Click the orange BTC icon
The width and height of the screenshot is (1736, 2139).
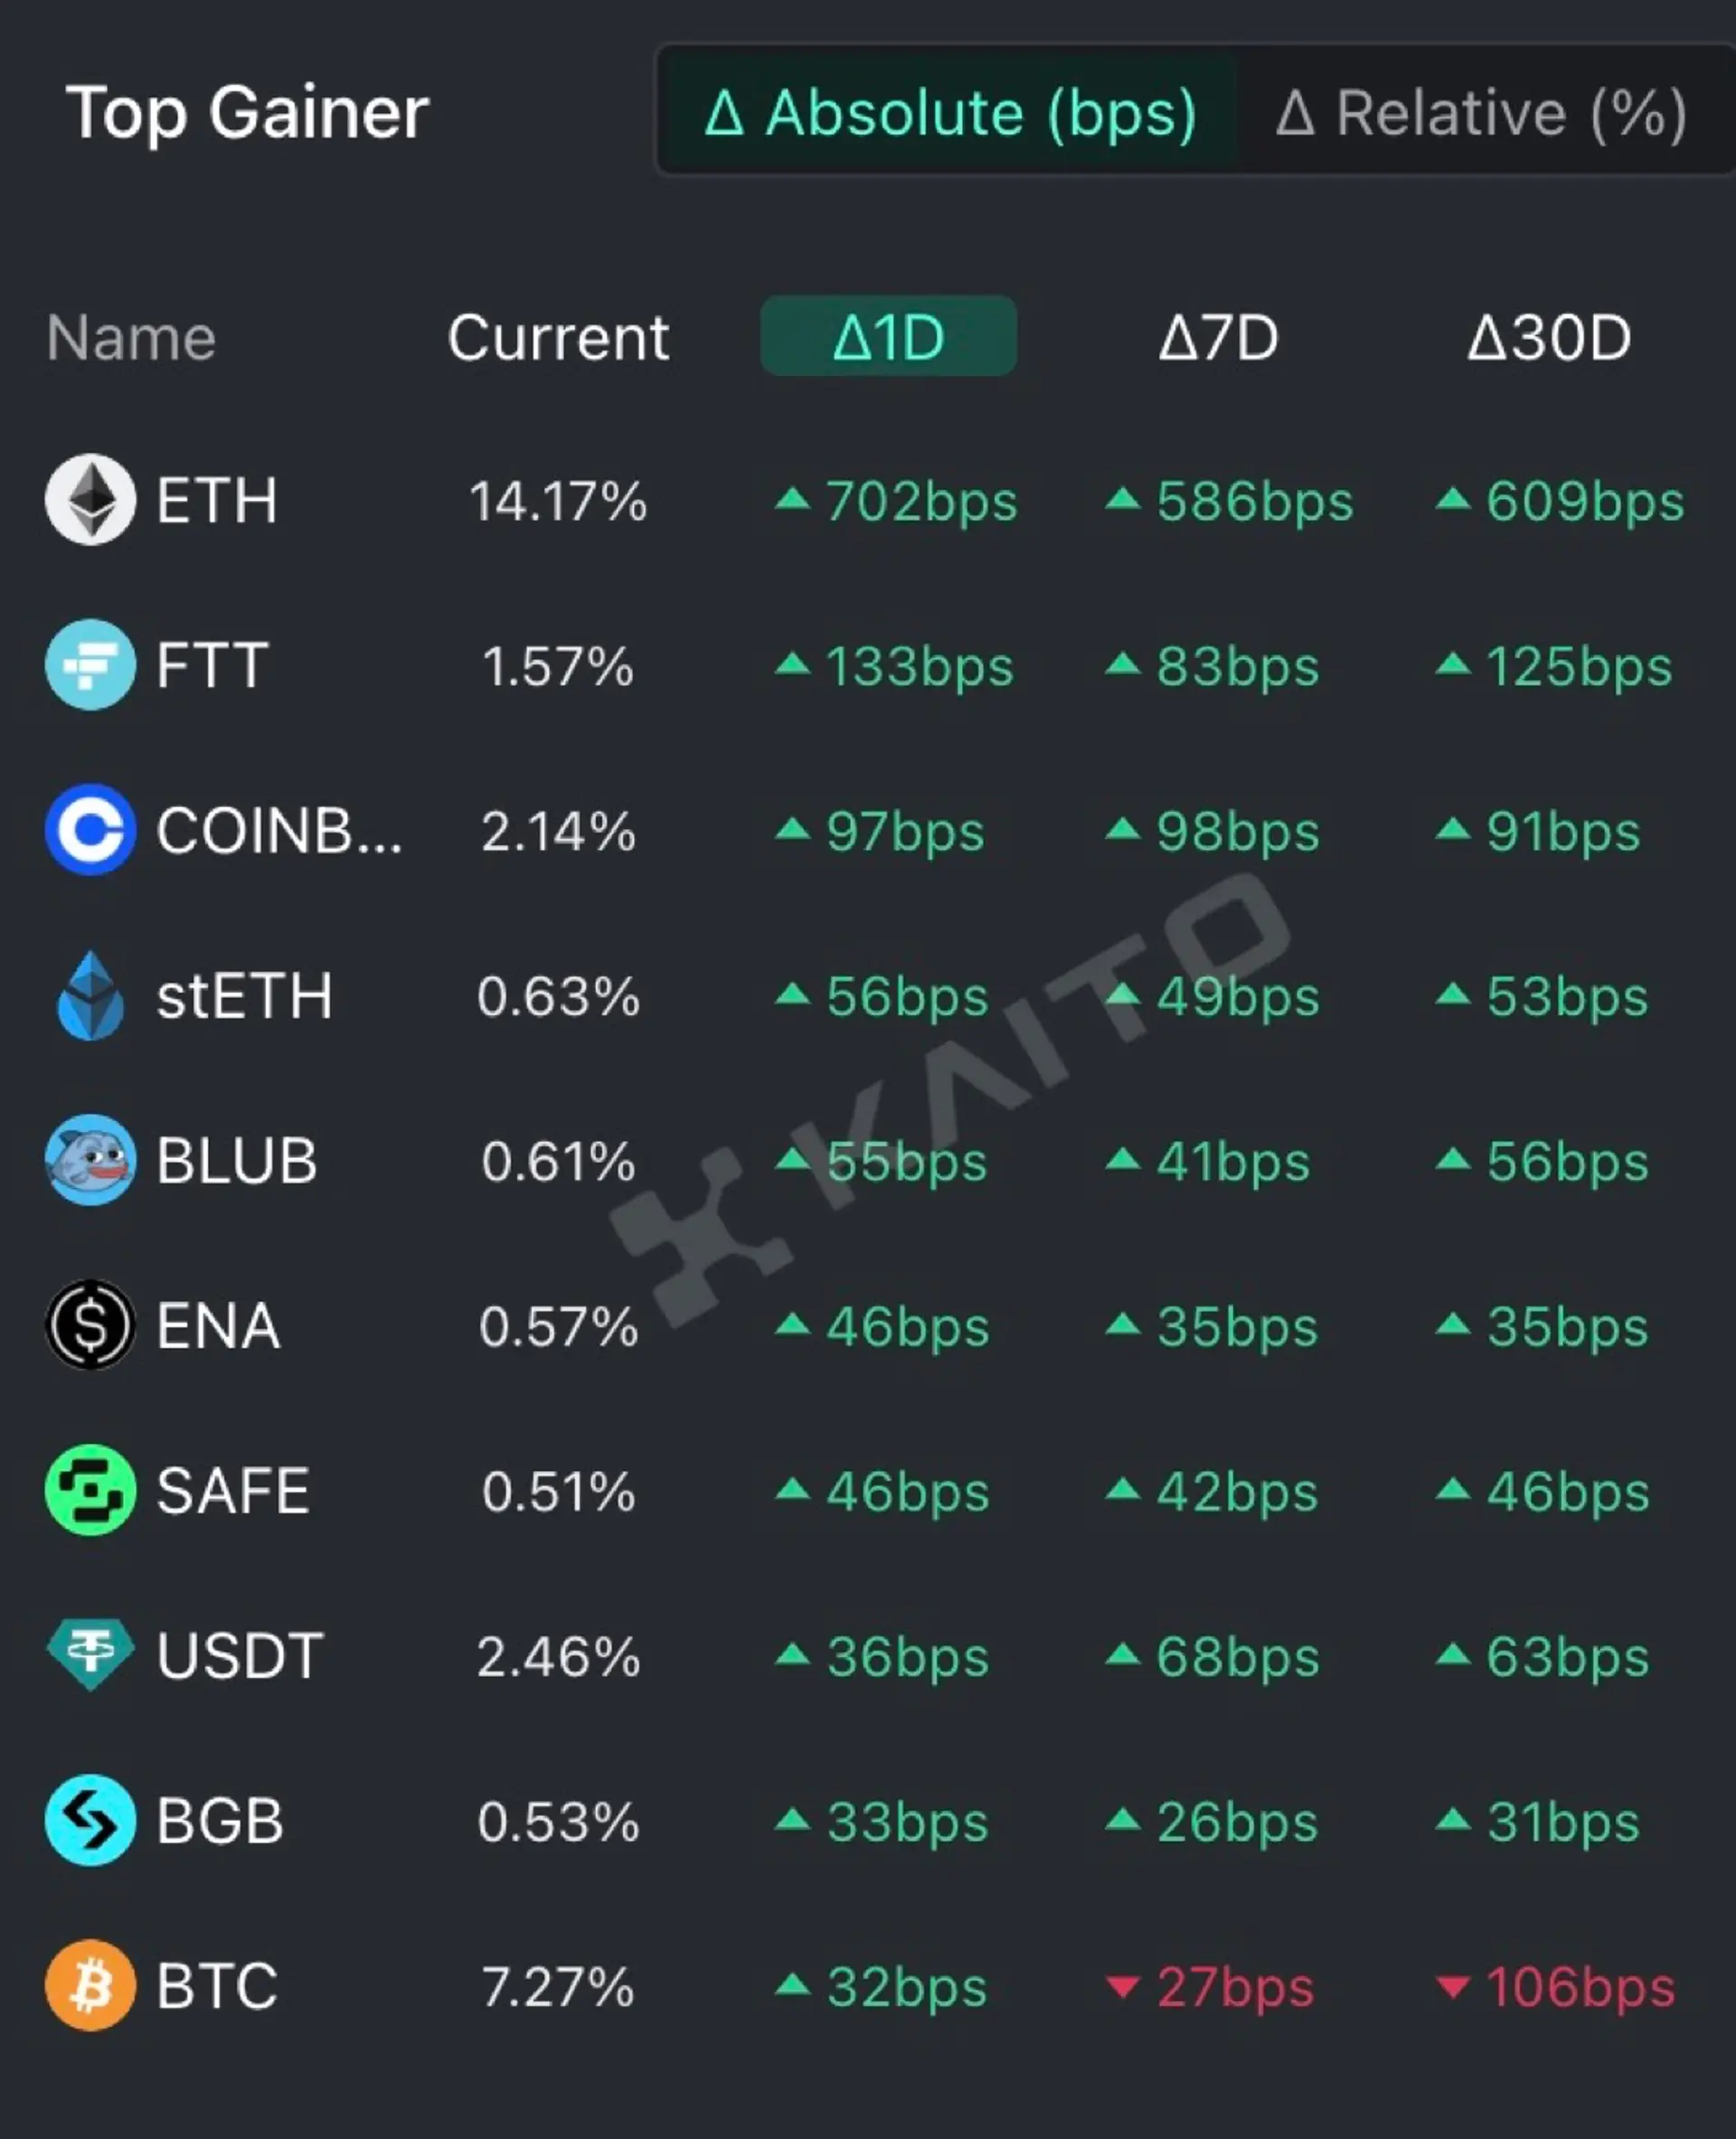point(91,1985)
